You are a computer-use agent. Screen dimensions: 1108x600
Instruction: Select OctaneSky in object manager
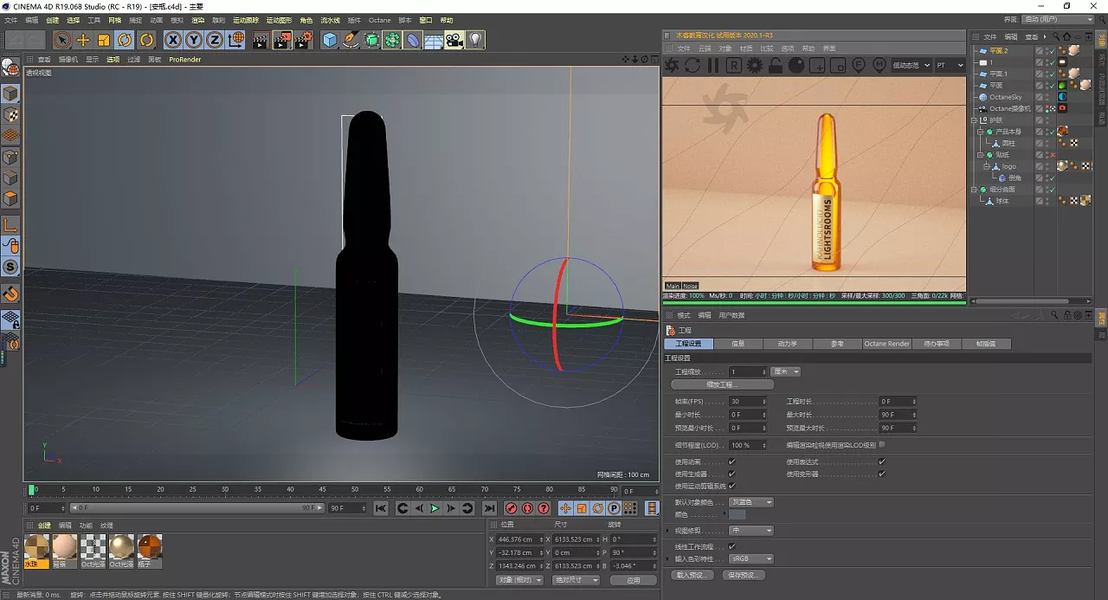coord(1006,97)
